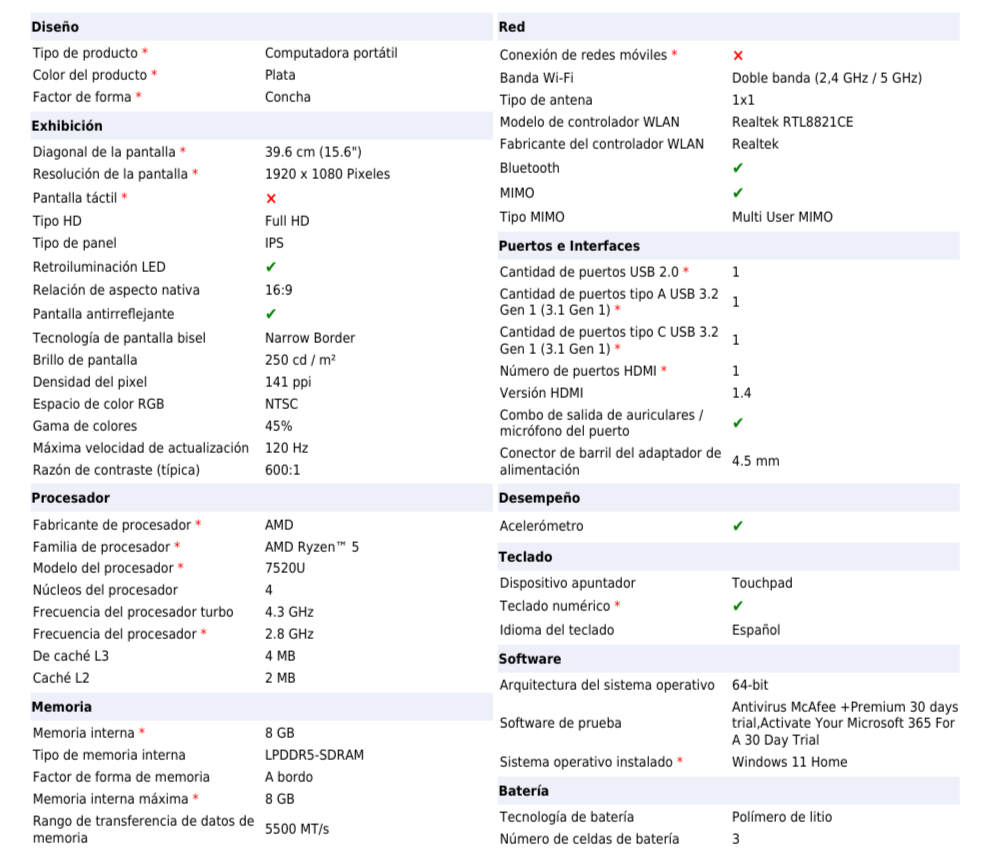
Task: Click the Realtek RTL8821CE controller value
Action: (x=792, y=122)
